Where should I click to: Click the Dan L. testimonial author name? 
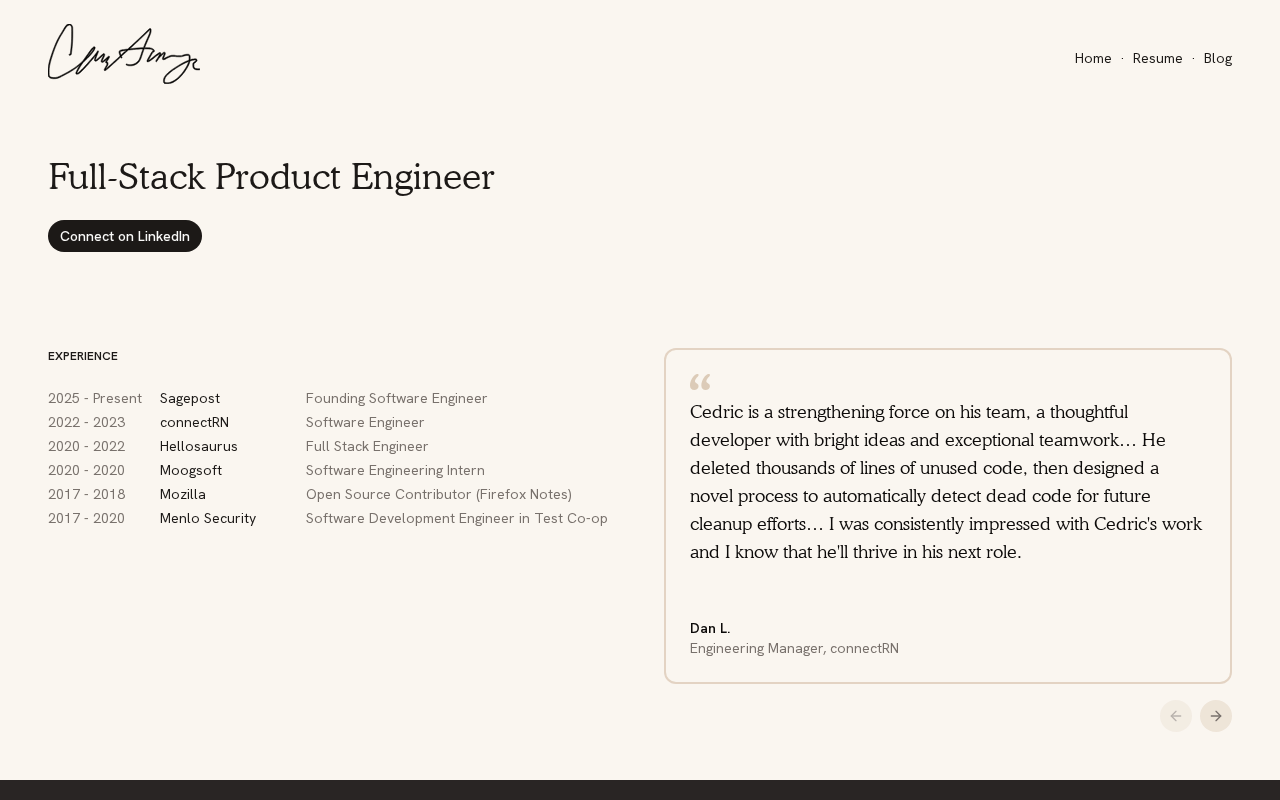pyautogui.click(x=710, y=628)
